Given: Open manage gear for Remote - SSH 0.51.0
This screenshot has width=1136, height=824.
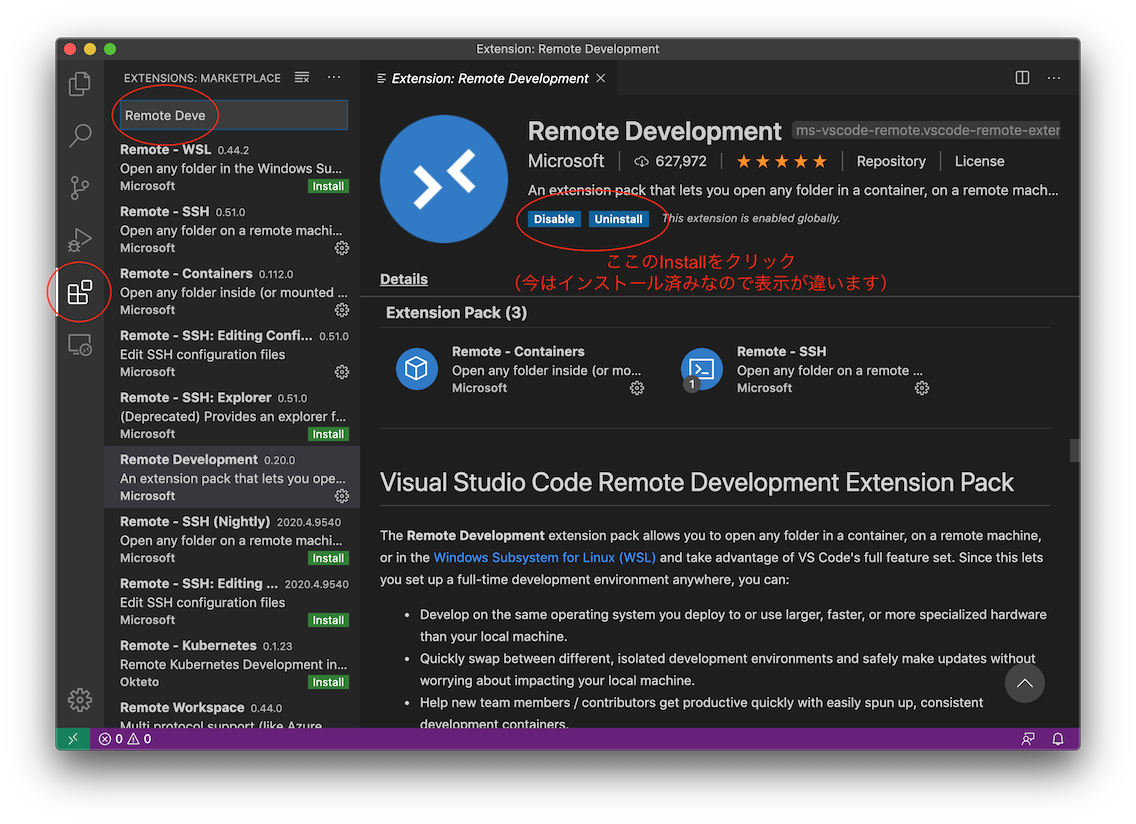Looking at the screenshot, I should [x=342, y=248].
